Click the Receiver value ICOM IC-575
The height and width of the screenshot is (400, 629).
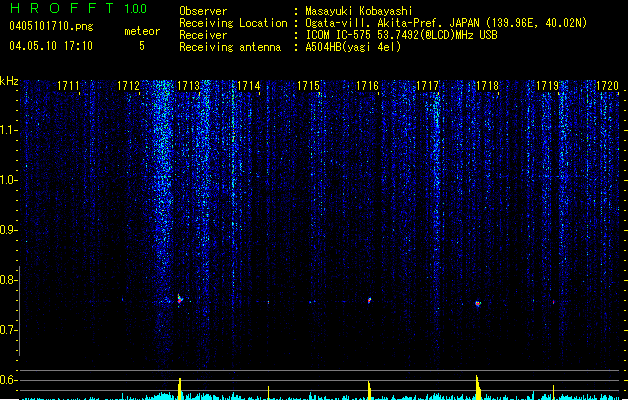pos(339,35)
